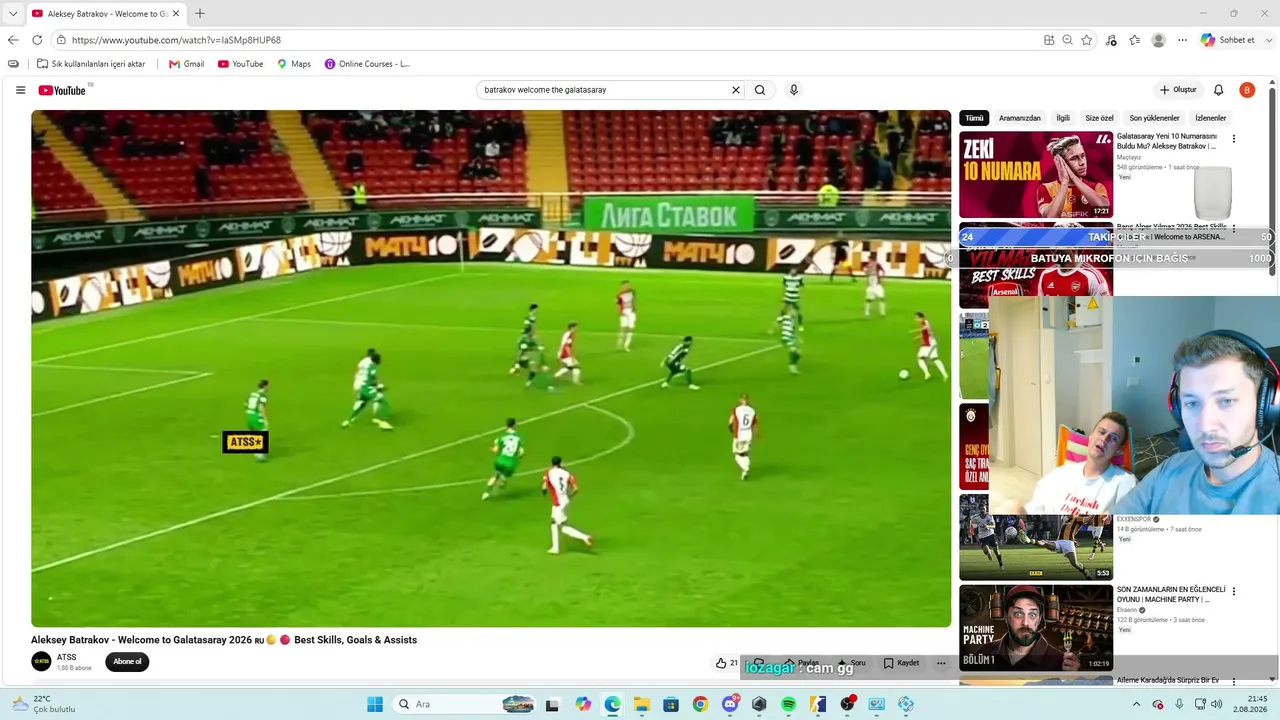Open options for Machine Party video

[x=1234, y=591]
